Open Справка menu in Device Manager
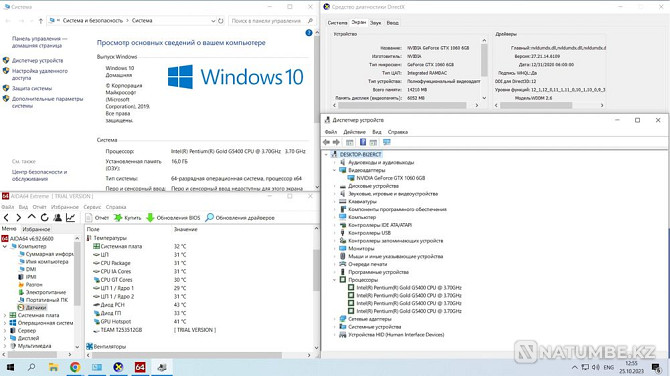670x376 pixels. click(398, 132)
